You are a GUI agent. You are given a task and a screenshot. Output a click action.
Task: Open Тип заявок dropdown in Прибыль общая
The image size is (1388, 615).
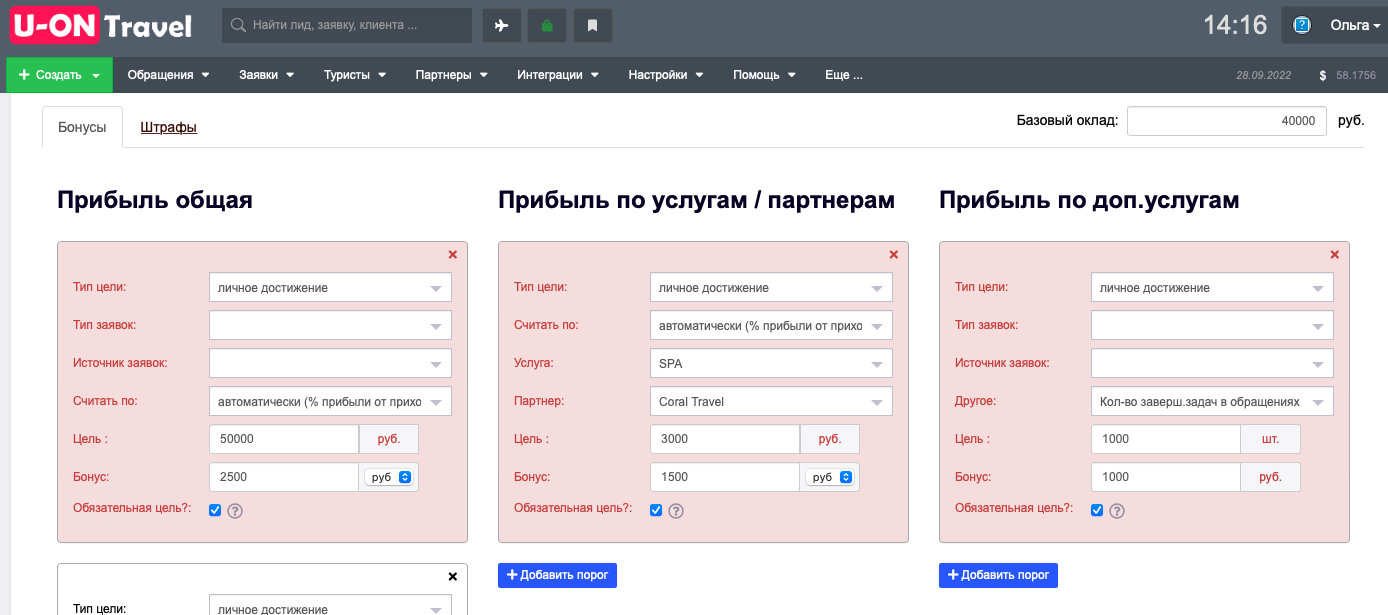pyautogui.click(x=330, y=325)
